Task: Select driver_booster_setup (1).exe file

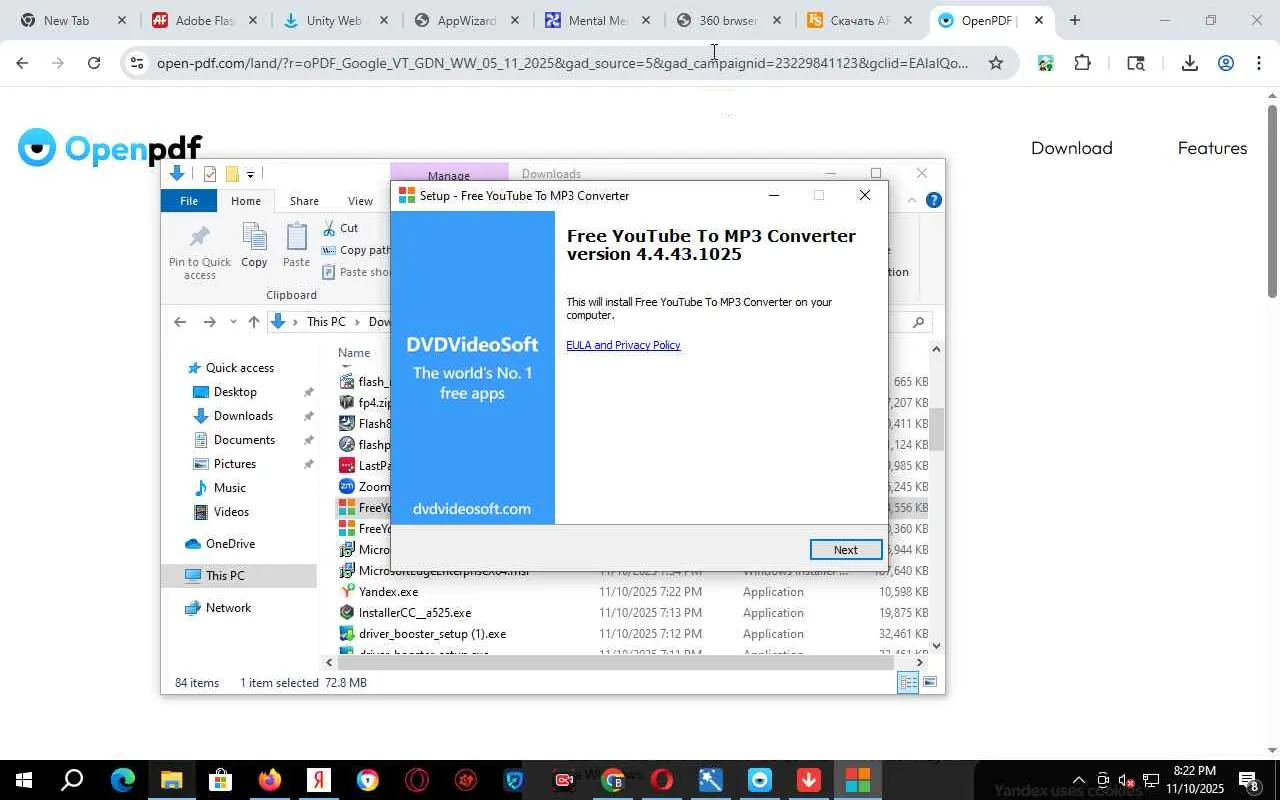Action: pyautogui.click(x=432, y=634)
